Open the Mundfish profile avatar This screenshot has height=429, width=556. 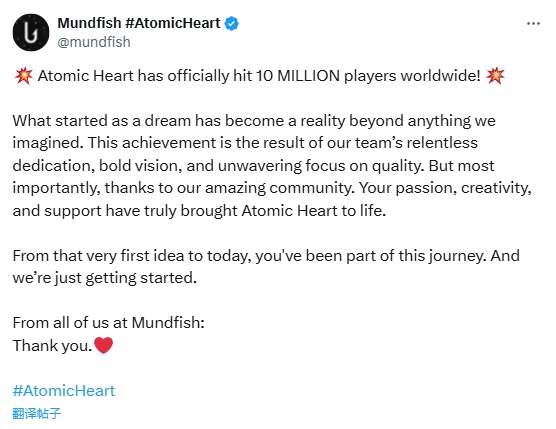(x=31, y=32)
